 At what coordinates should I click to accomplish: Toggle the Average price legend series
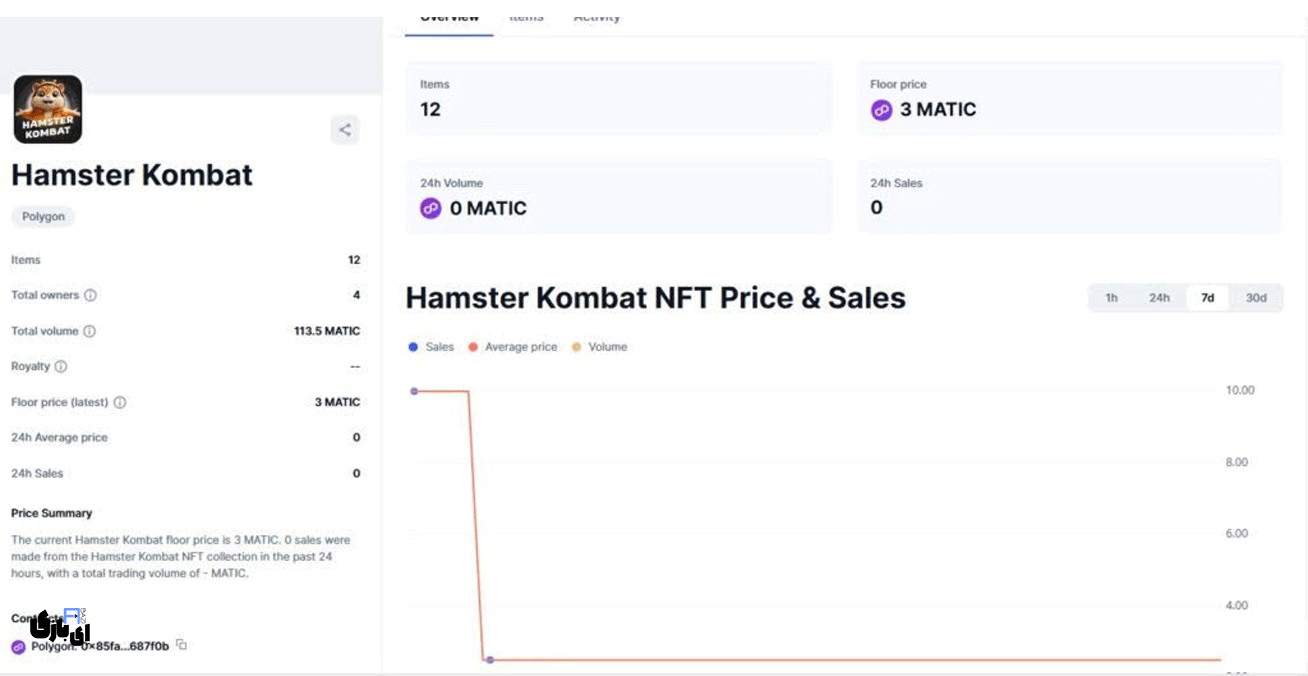pos(513,347)
